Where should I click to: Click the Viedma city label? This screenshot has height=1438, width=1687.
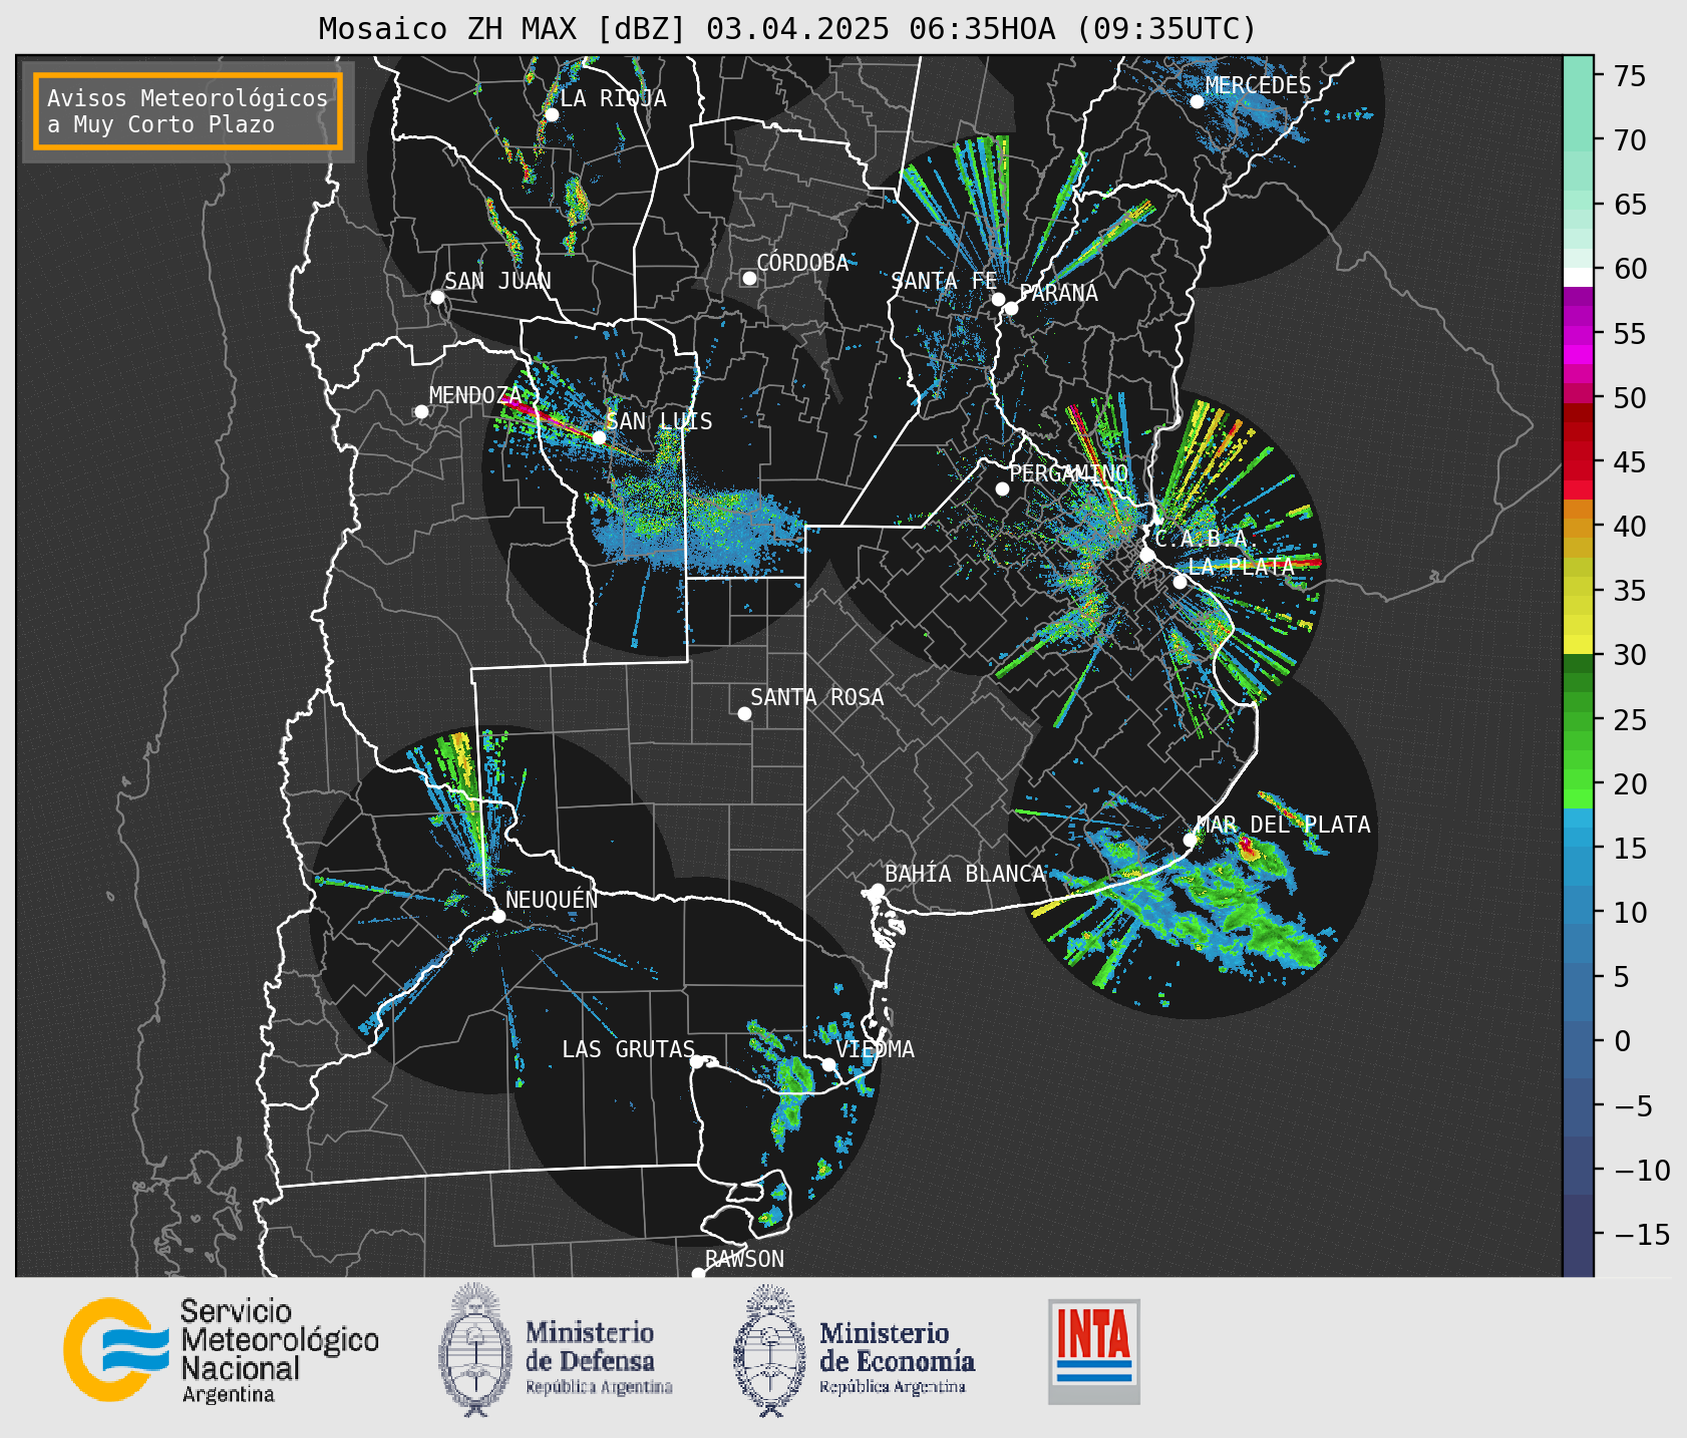(x=875, y=1049)
